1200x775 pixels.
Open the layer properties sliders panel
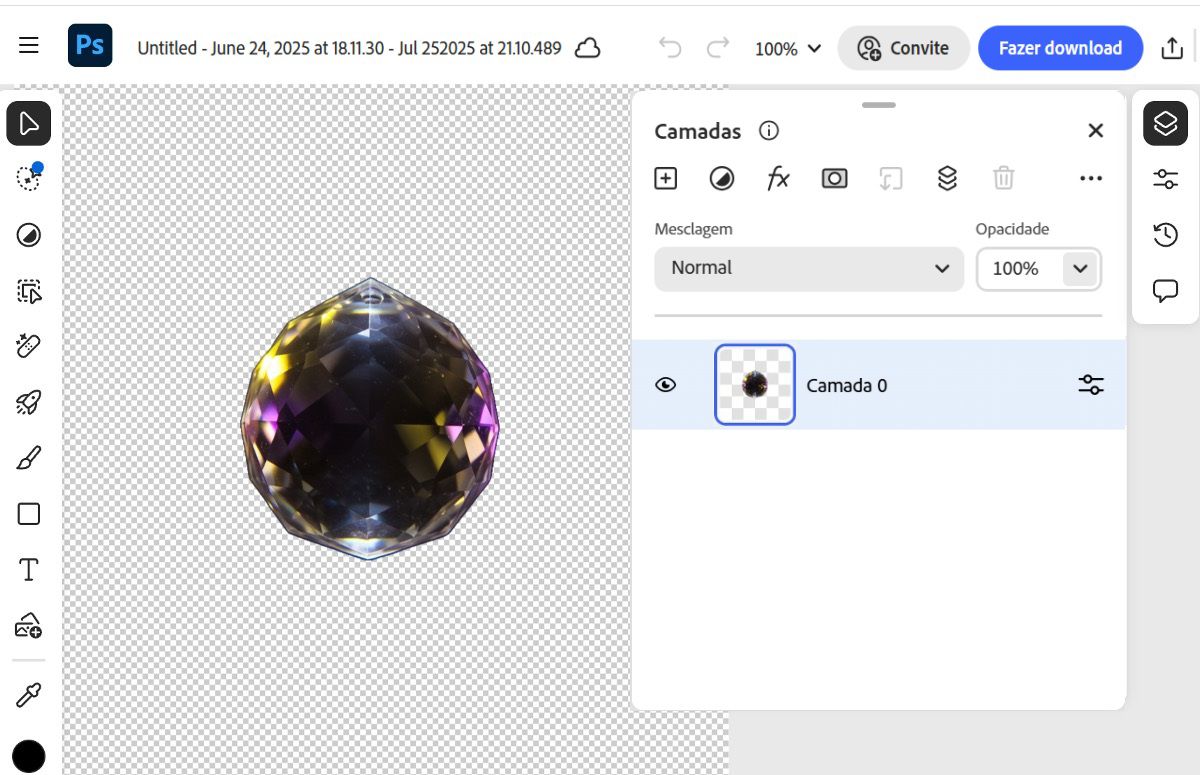[1165, 179]
